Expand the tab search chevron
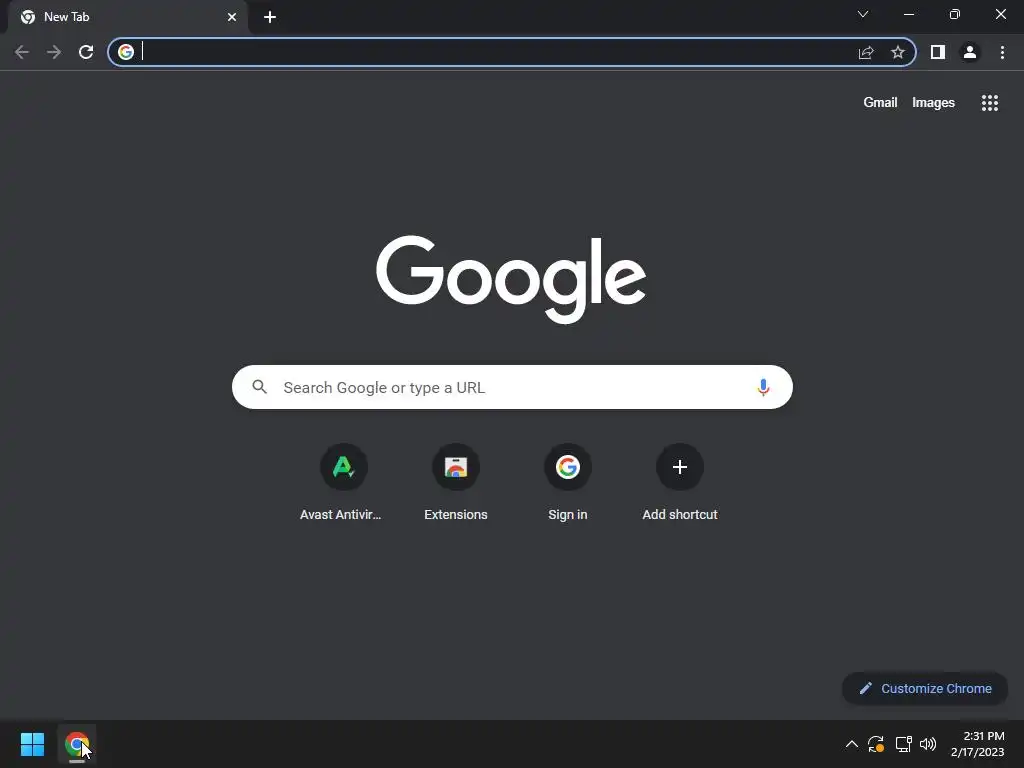 863,14
